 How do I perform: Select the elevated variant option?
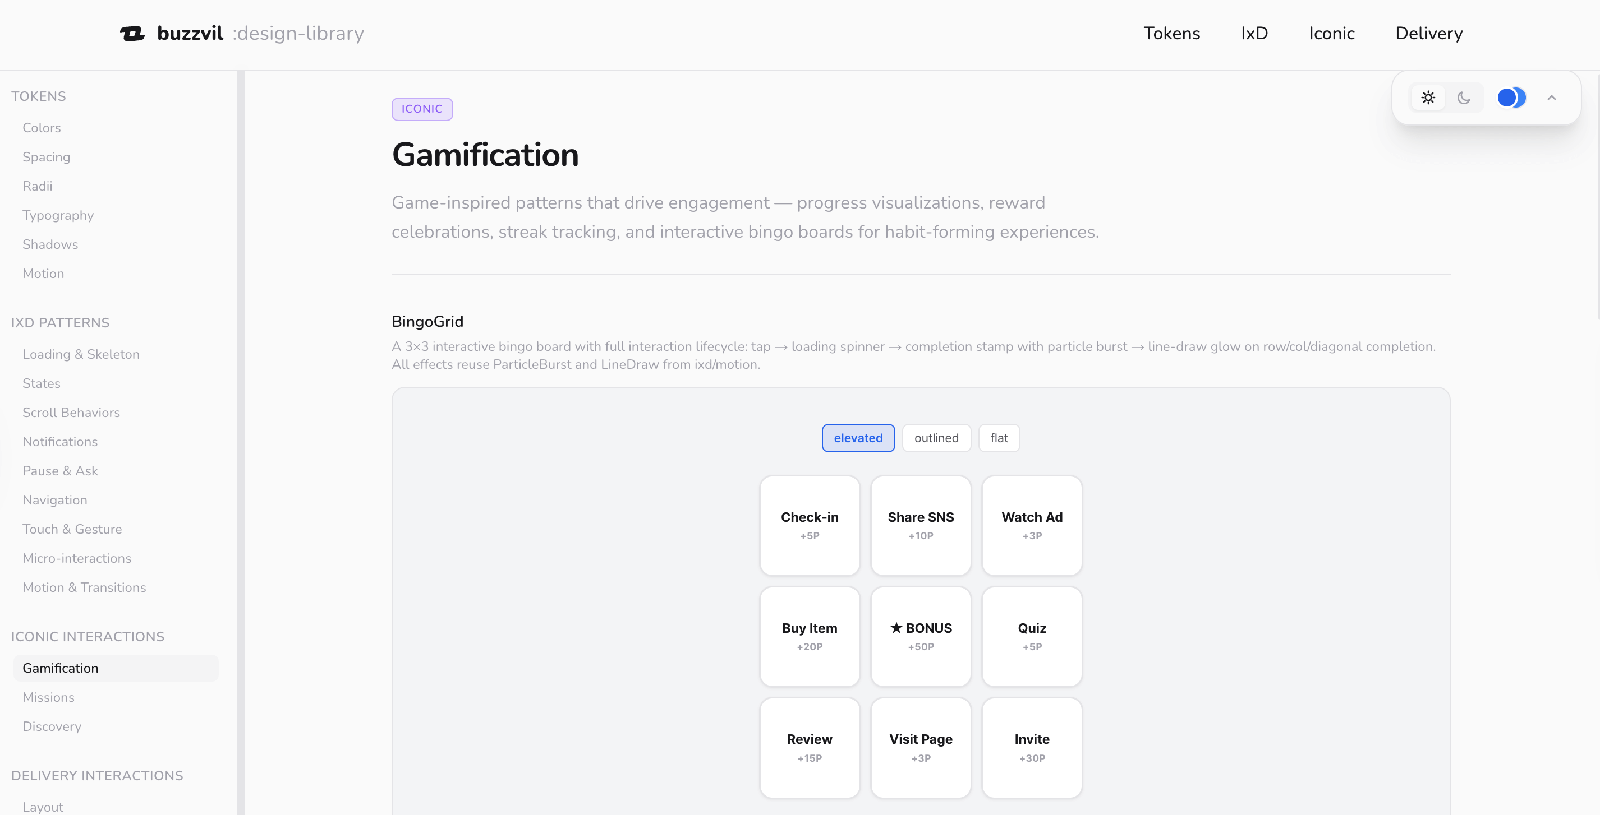(x=858, y=438)
